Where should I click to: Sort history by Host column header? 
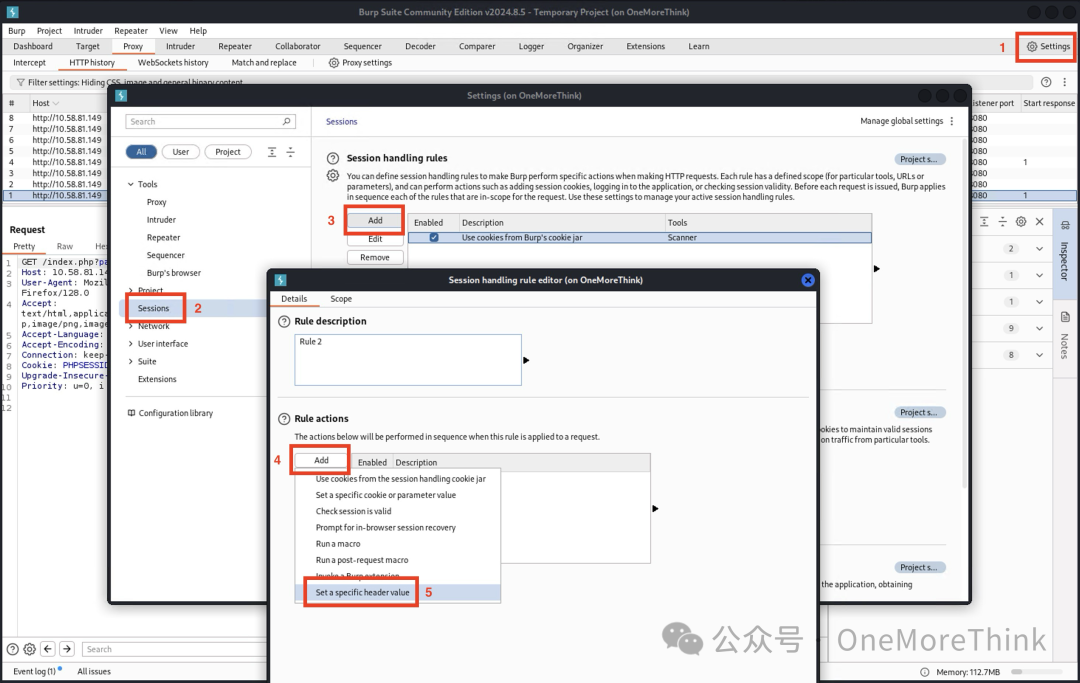[41, 103]
